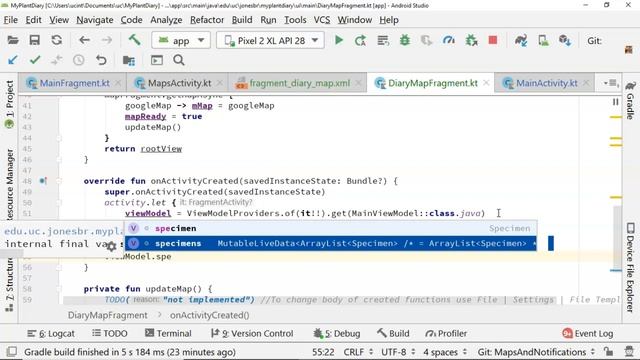
Task: Select the specimens completion suggestion
Action: pos(331,244)
